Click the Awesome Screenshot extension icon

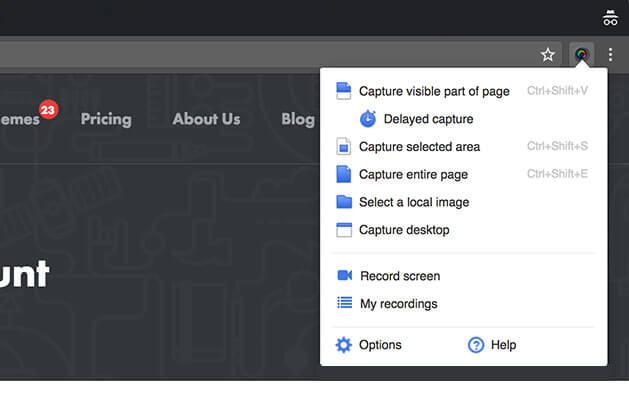581,54
